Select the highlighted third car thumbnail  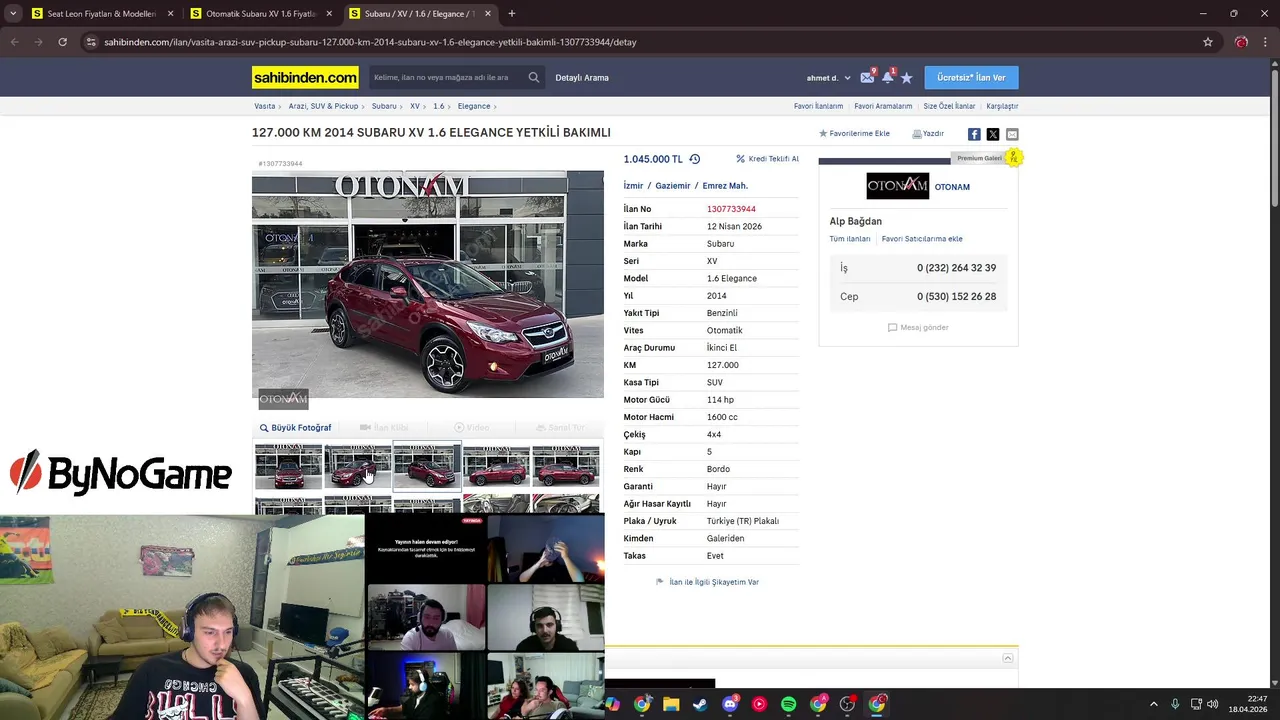[427, 466]
